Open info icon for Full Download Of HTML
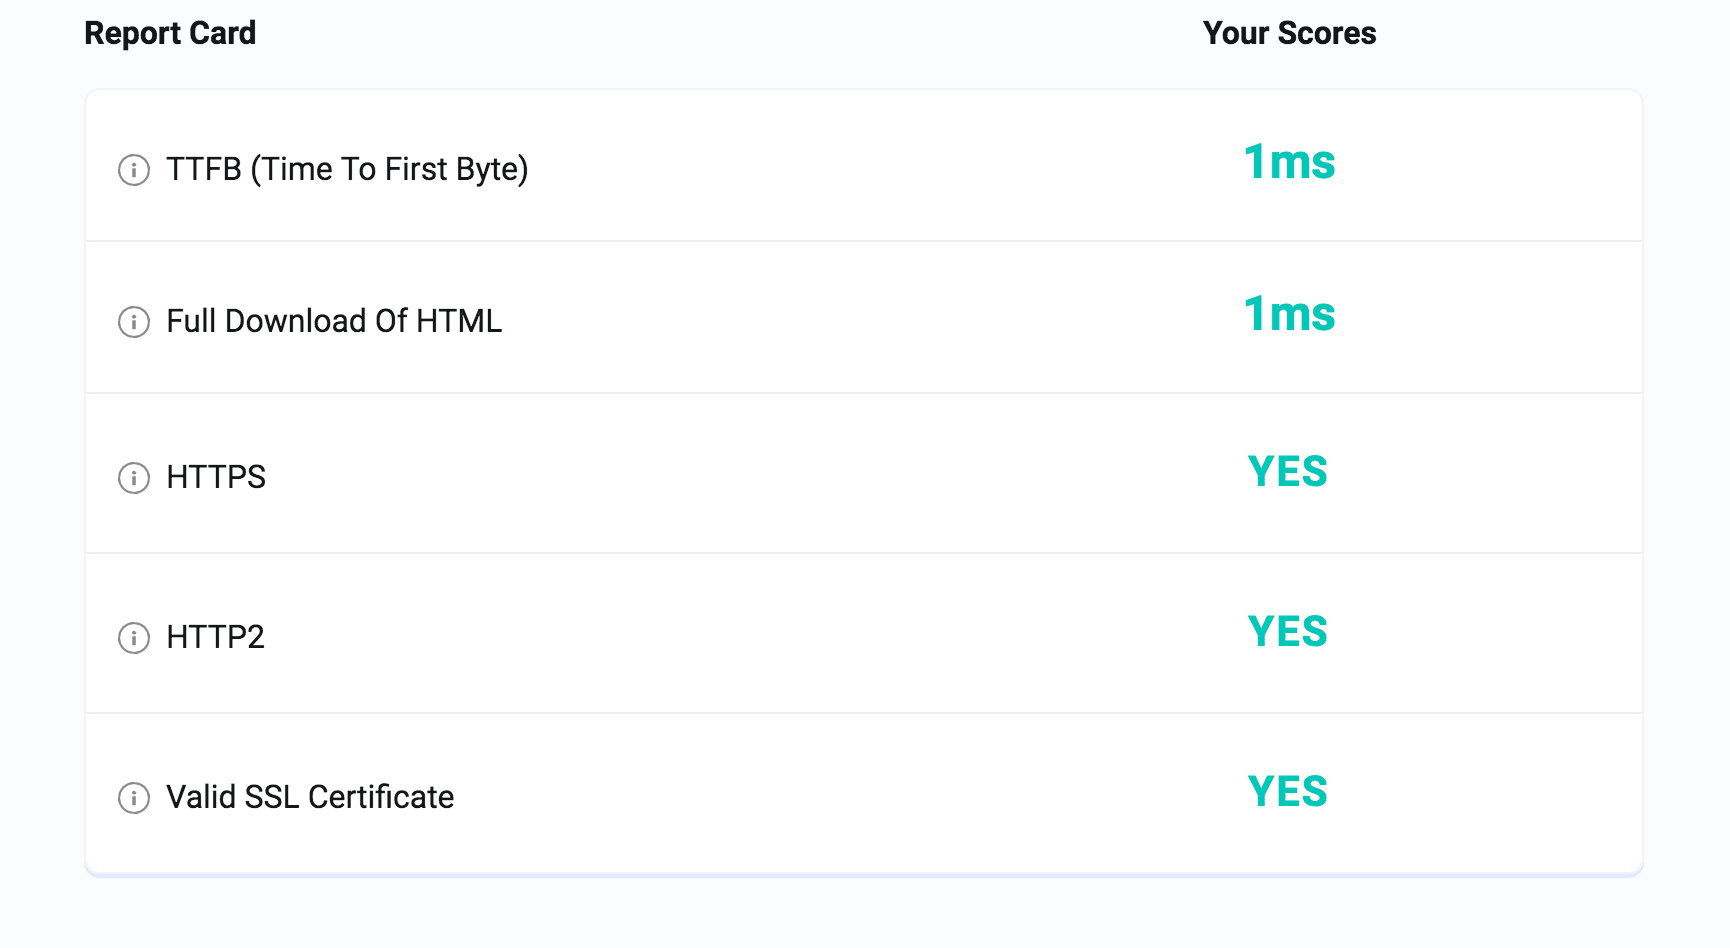The image size is (1730, 948). [x=134, y=322]
